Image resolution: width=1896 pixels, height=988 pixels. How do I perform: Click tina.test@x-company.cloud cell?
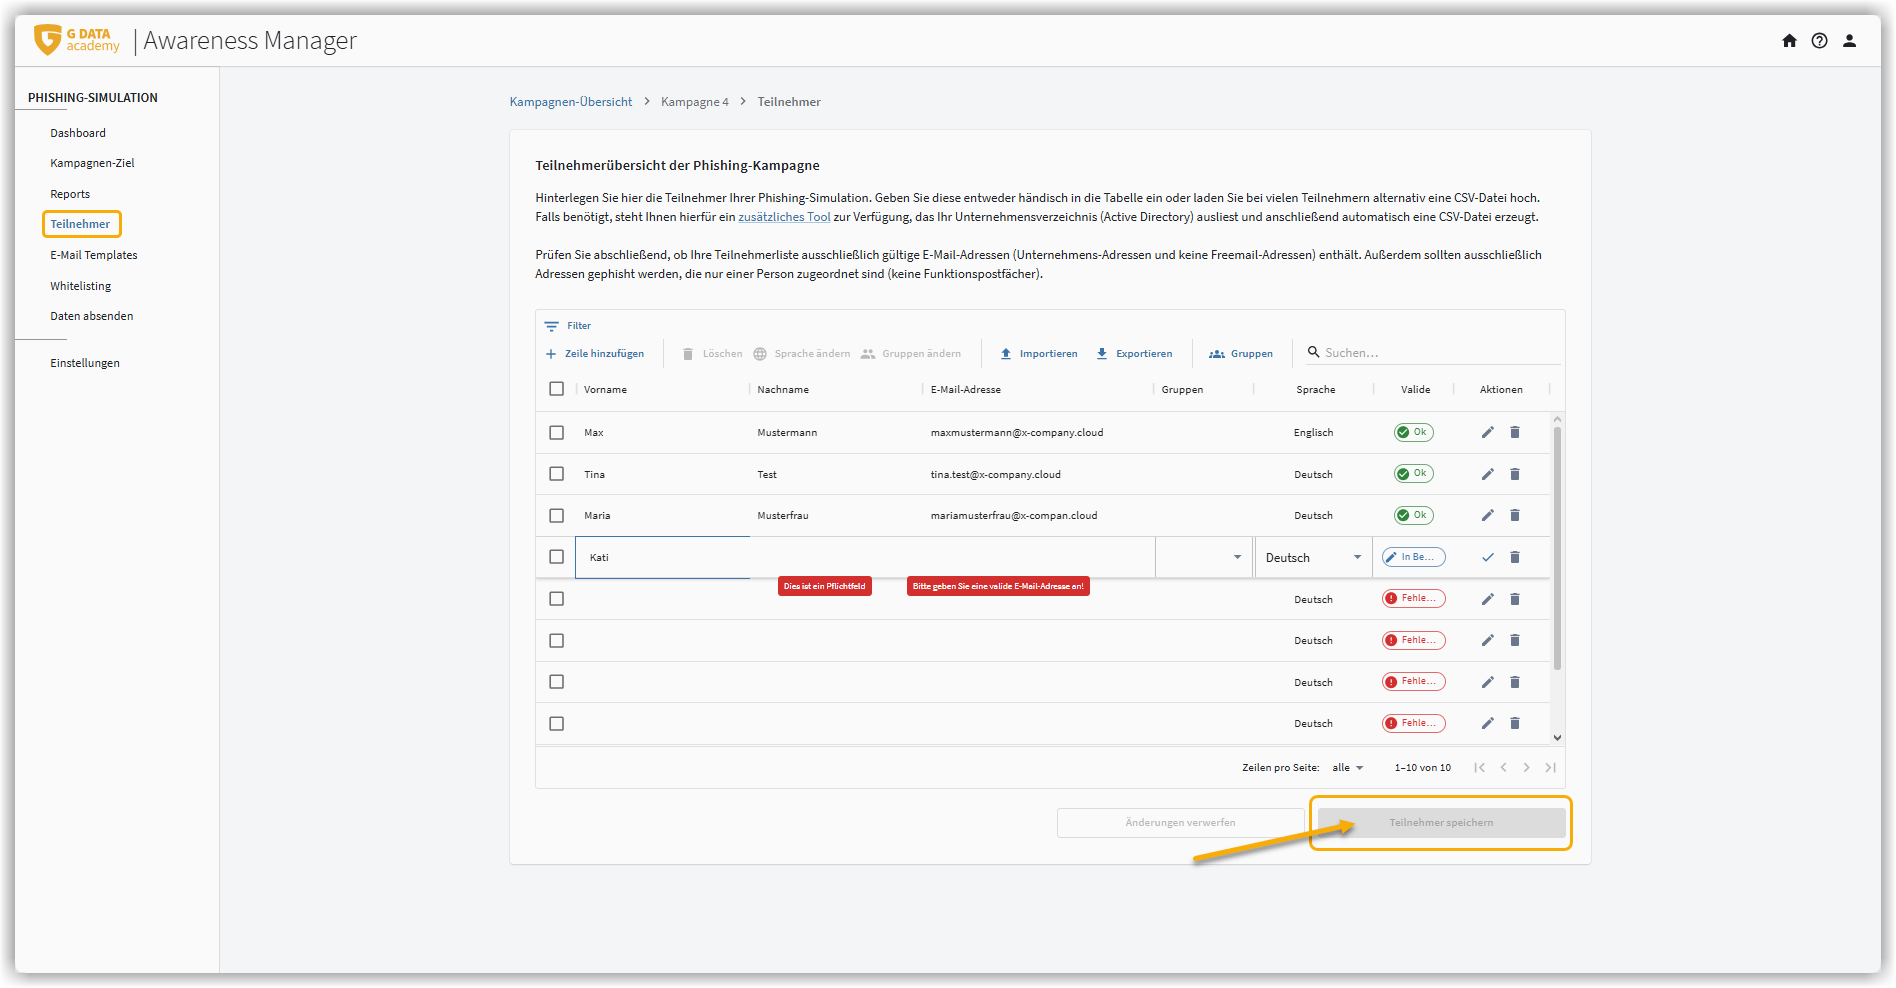pos(995,475)
